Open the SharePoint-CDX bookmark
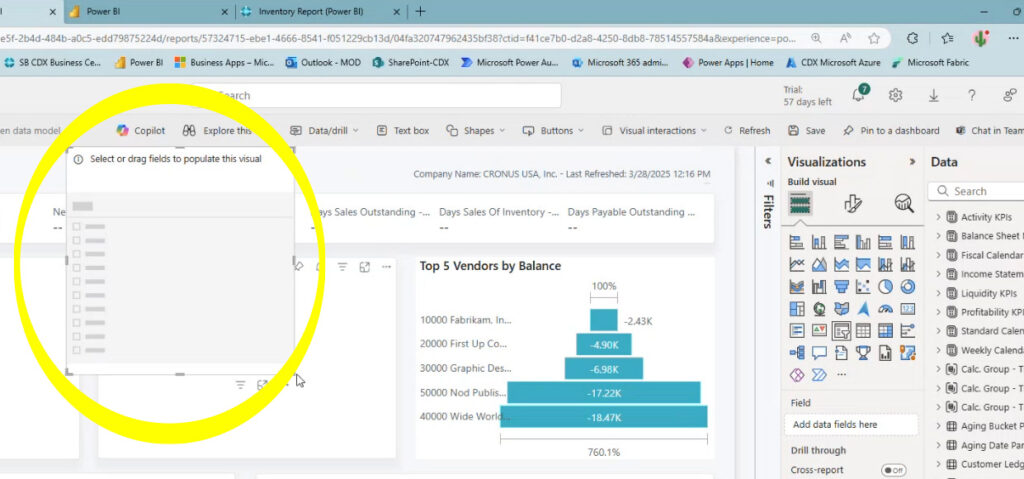 point(411,63)
